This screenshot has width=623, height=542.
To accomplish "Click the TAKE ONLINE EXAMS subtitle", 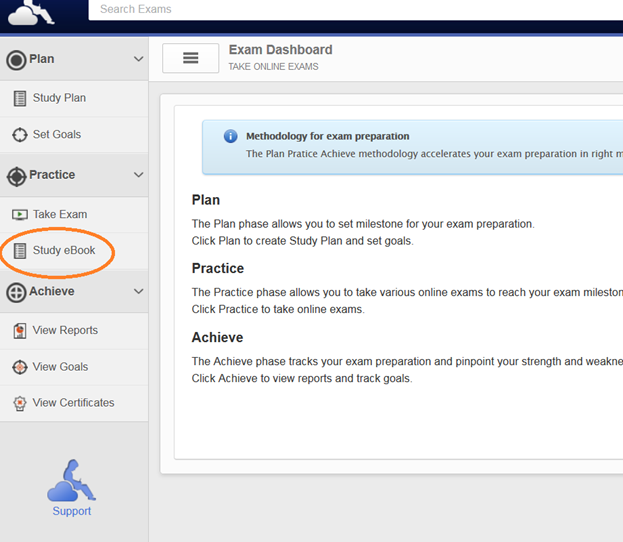I will (273, 67).
